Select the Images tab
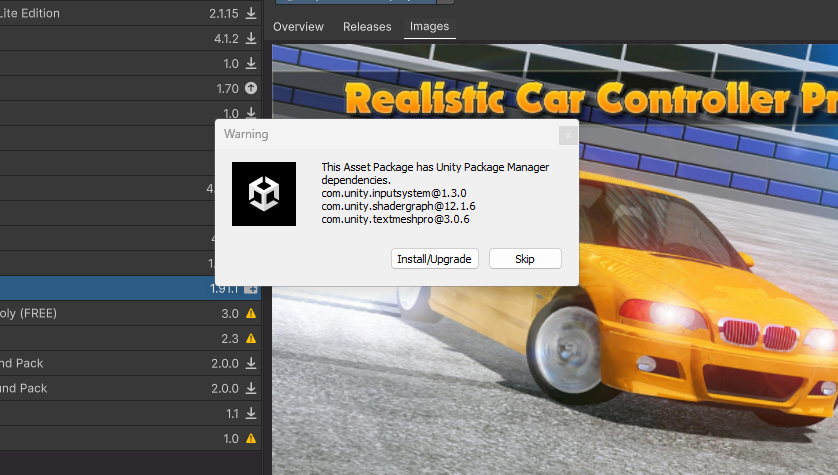The width and height of the screenshot is (838, 475). (x=429, y=26)
